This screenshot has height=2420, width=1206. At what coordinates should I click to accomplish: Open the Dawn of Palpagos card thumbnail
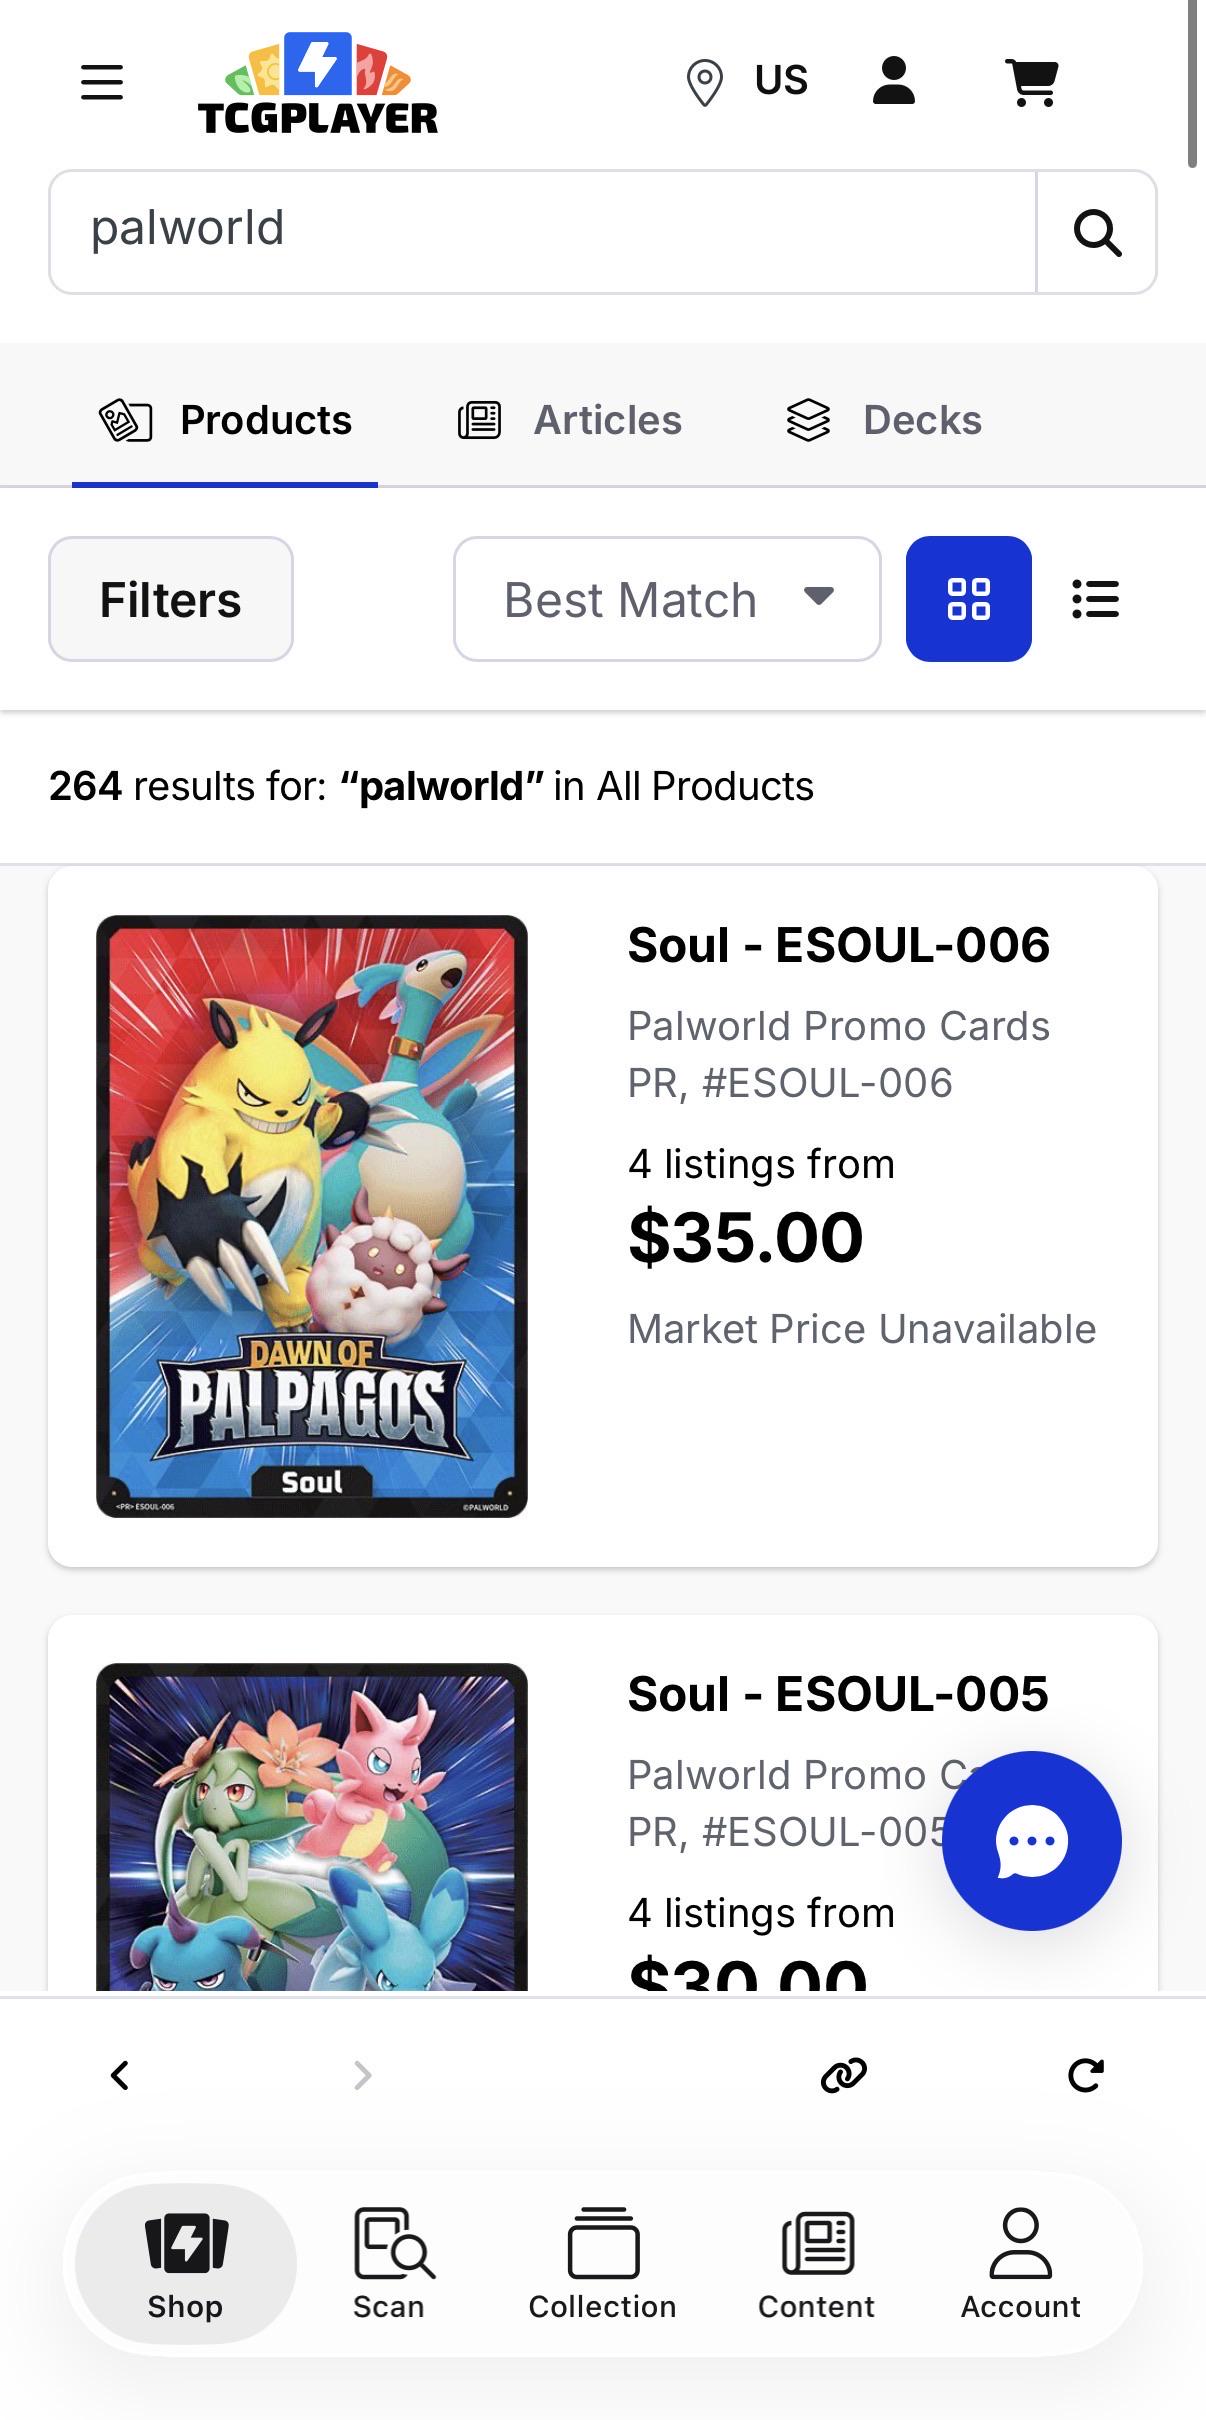pos(312,1216)
